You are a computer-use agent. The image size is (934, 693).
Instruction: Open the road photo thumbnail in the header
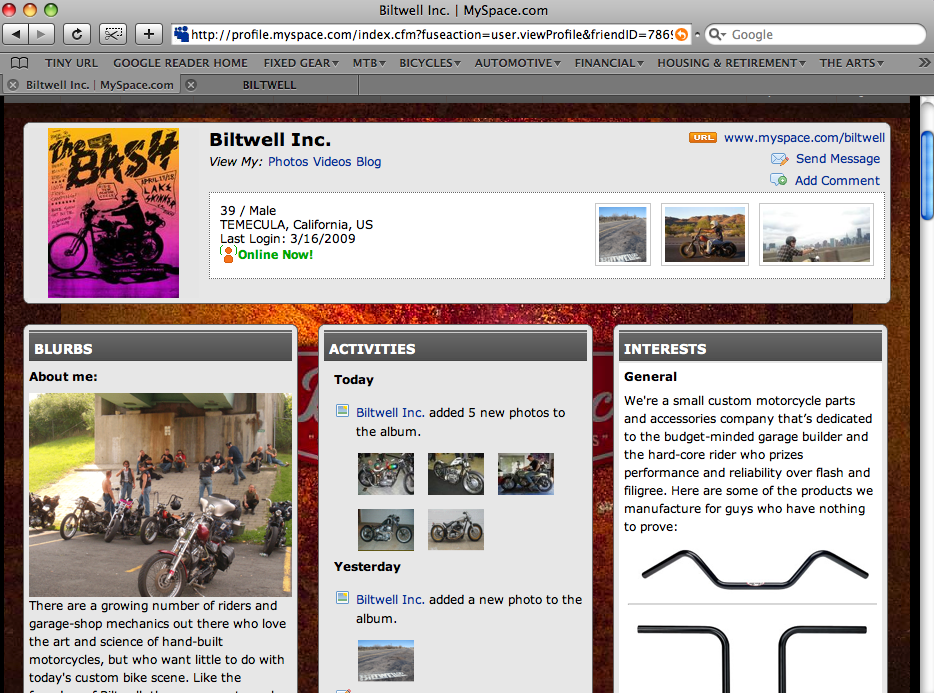[x=622, y=234]
